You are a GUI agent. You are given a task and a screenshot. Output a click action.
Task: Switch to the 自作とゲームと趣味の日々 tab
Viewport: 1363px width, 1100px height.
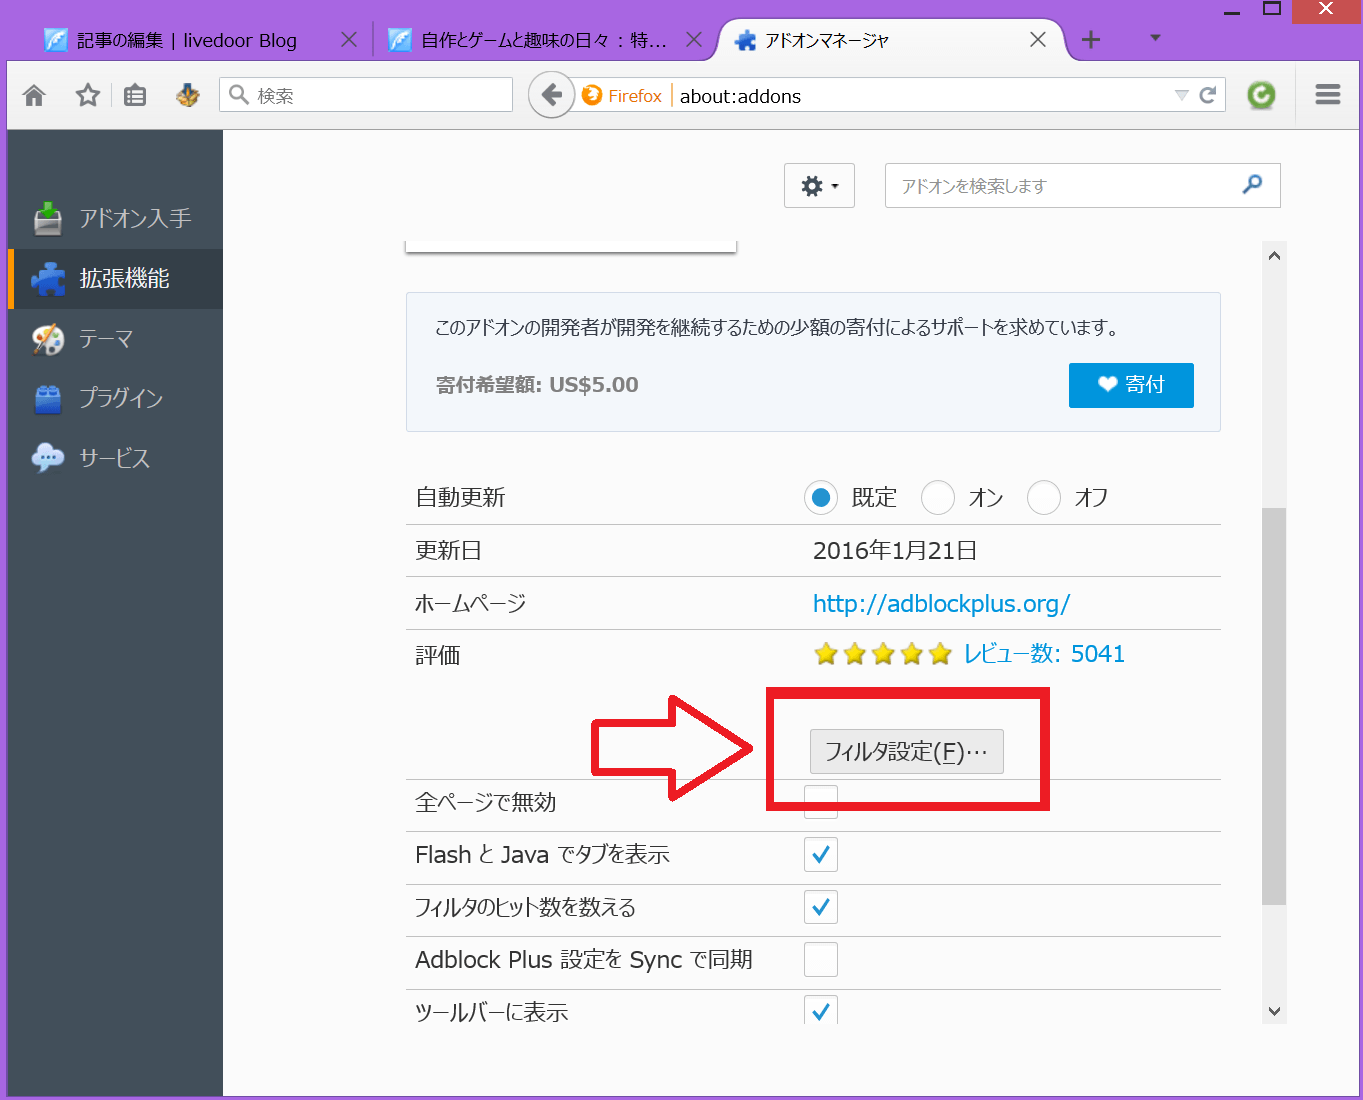545,40
